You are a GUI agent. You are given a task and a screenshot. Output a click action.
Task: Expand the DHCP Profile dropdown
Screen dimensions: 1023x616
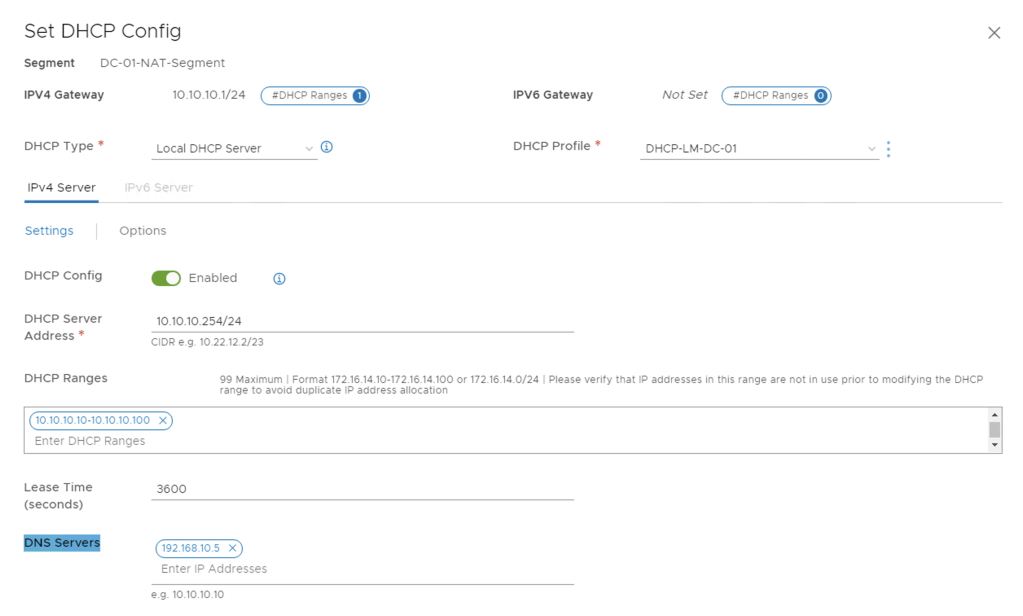point(759,149)
